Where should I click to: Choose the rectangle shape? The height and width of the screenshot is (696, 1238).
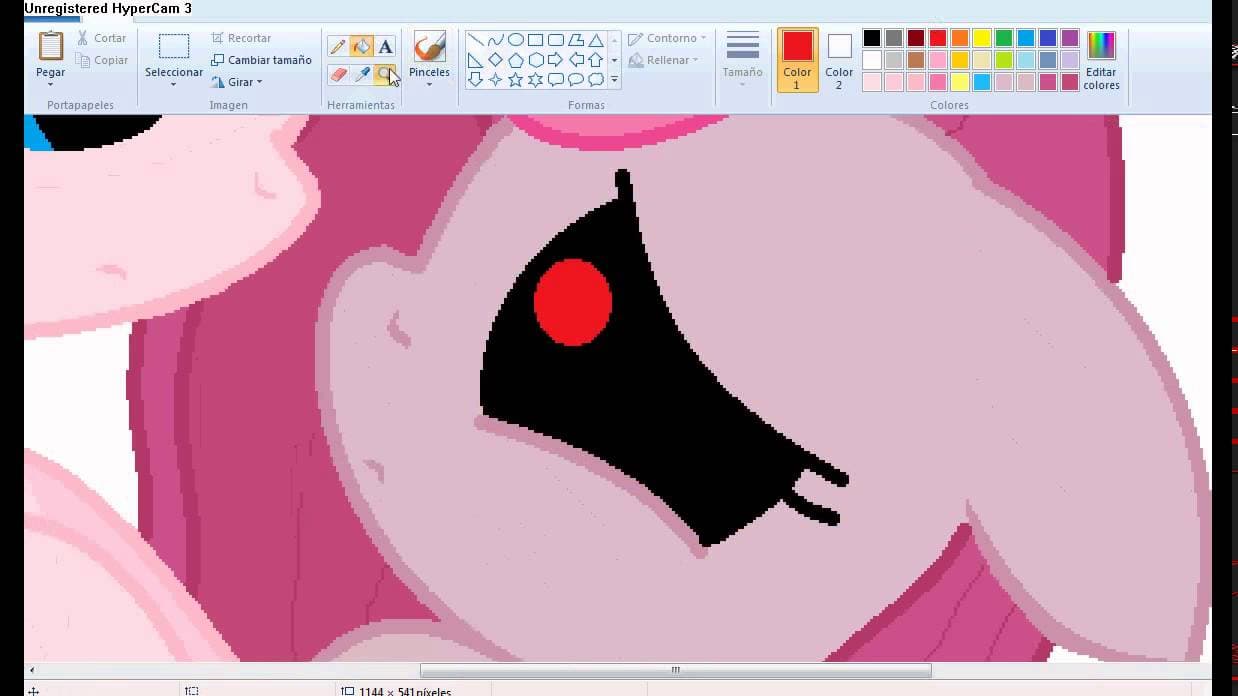tap(536, 40)
